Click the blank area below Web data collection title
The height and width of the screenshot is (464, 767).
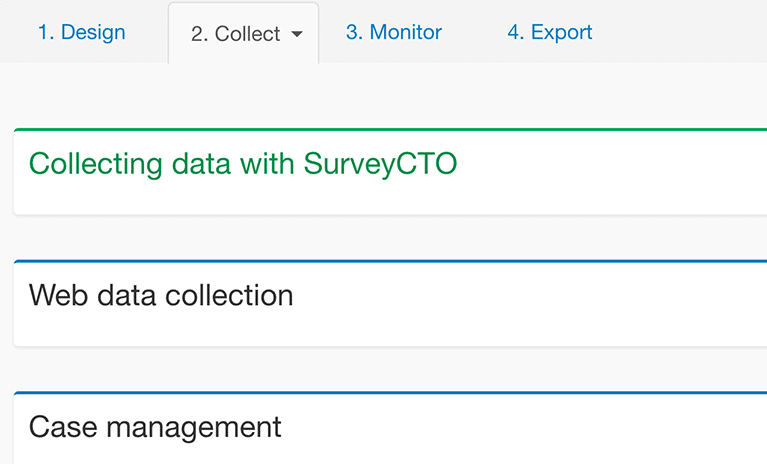(390, 330)
